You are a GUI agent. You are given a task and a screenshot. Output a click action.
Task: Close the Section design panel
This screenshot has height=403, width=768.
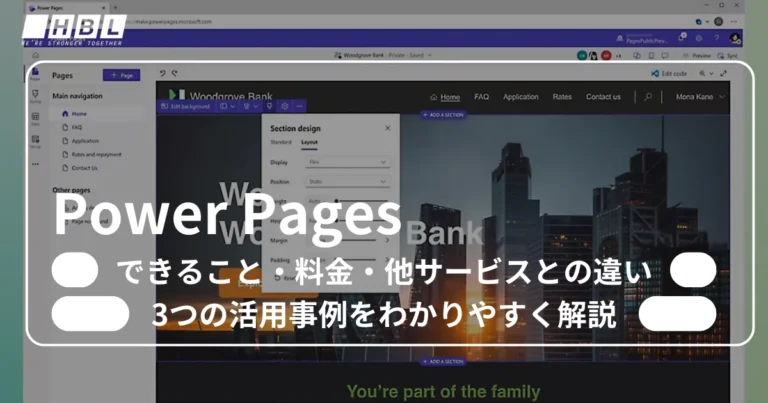click(x=388, y=128)
